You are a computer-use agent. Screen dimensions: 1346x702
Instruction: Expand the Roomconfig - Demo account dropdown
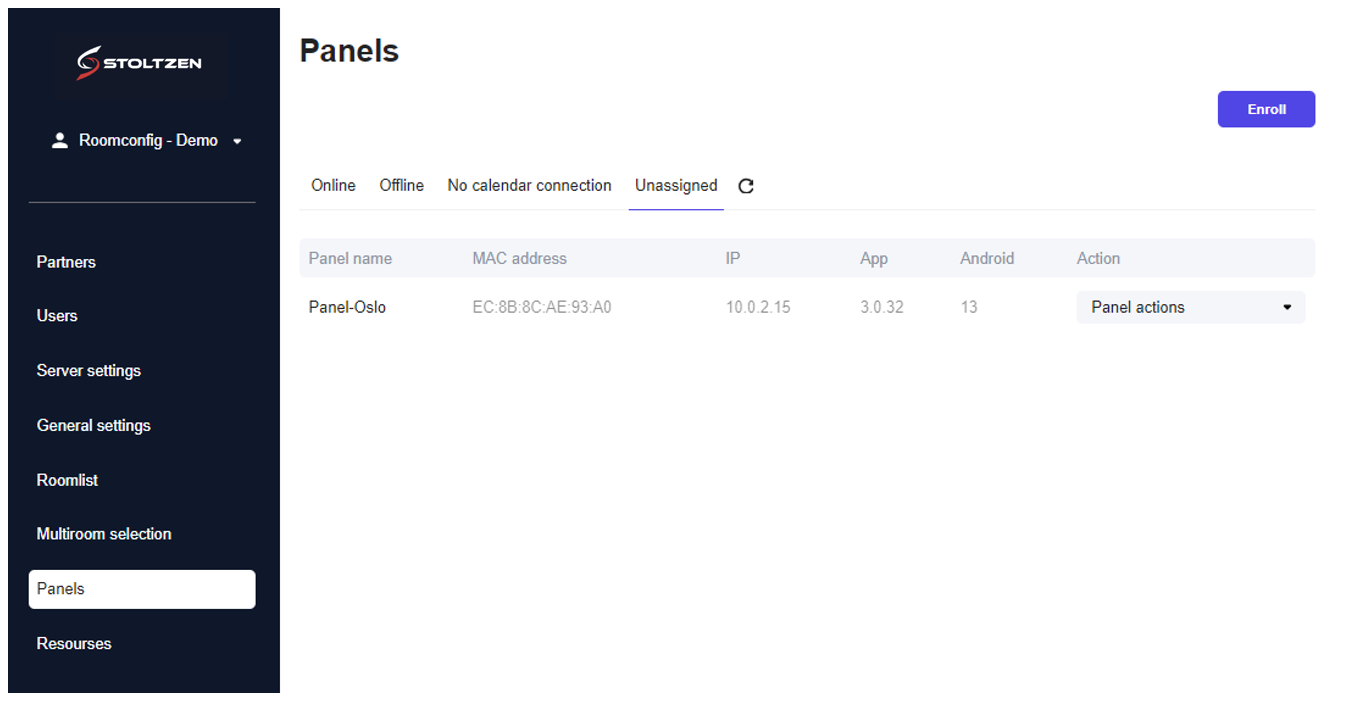coord(237,142)
